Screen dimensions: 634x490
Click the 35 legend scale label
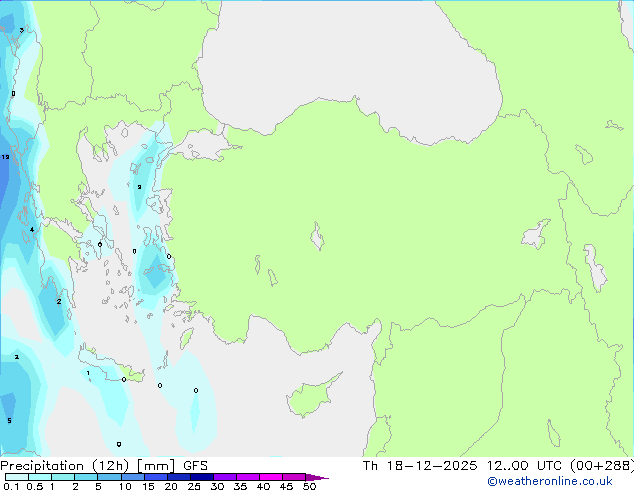pyautogui.click(x=240, y=486)
